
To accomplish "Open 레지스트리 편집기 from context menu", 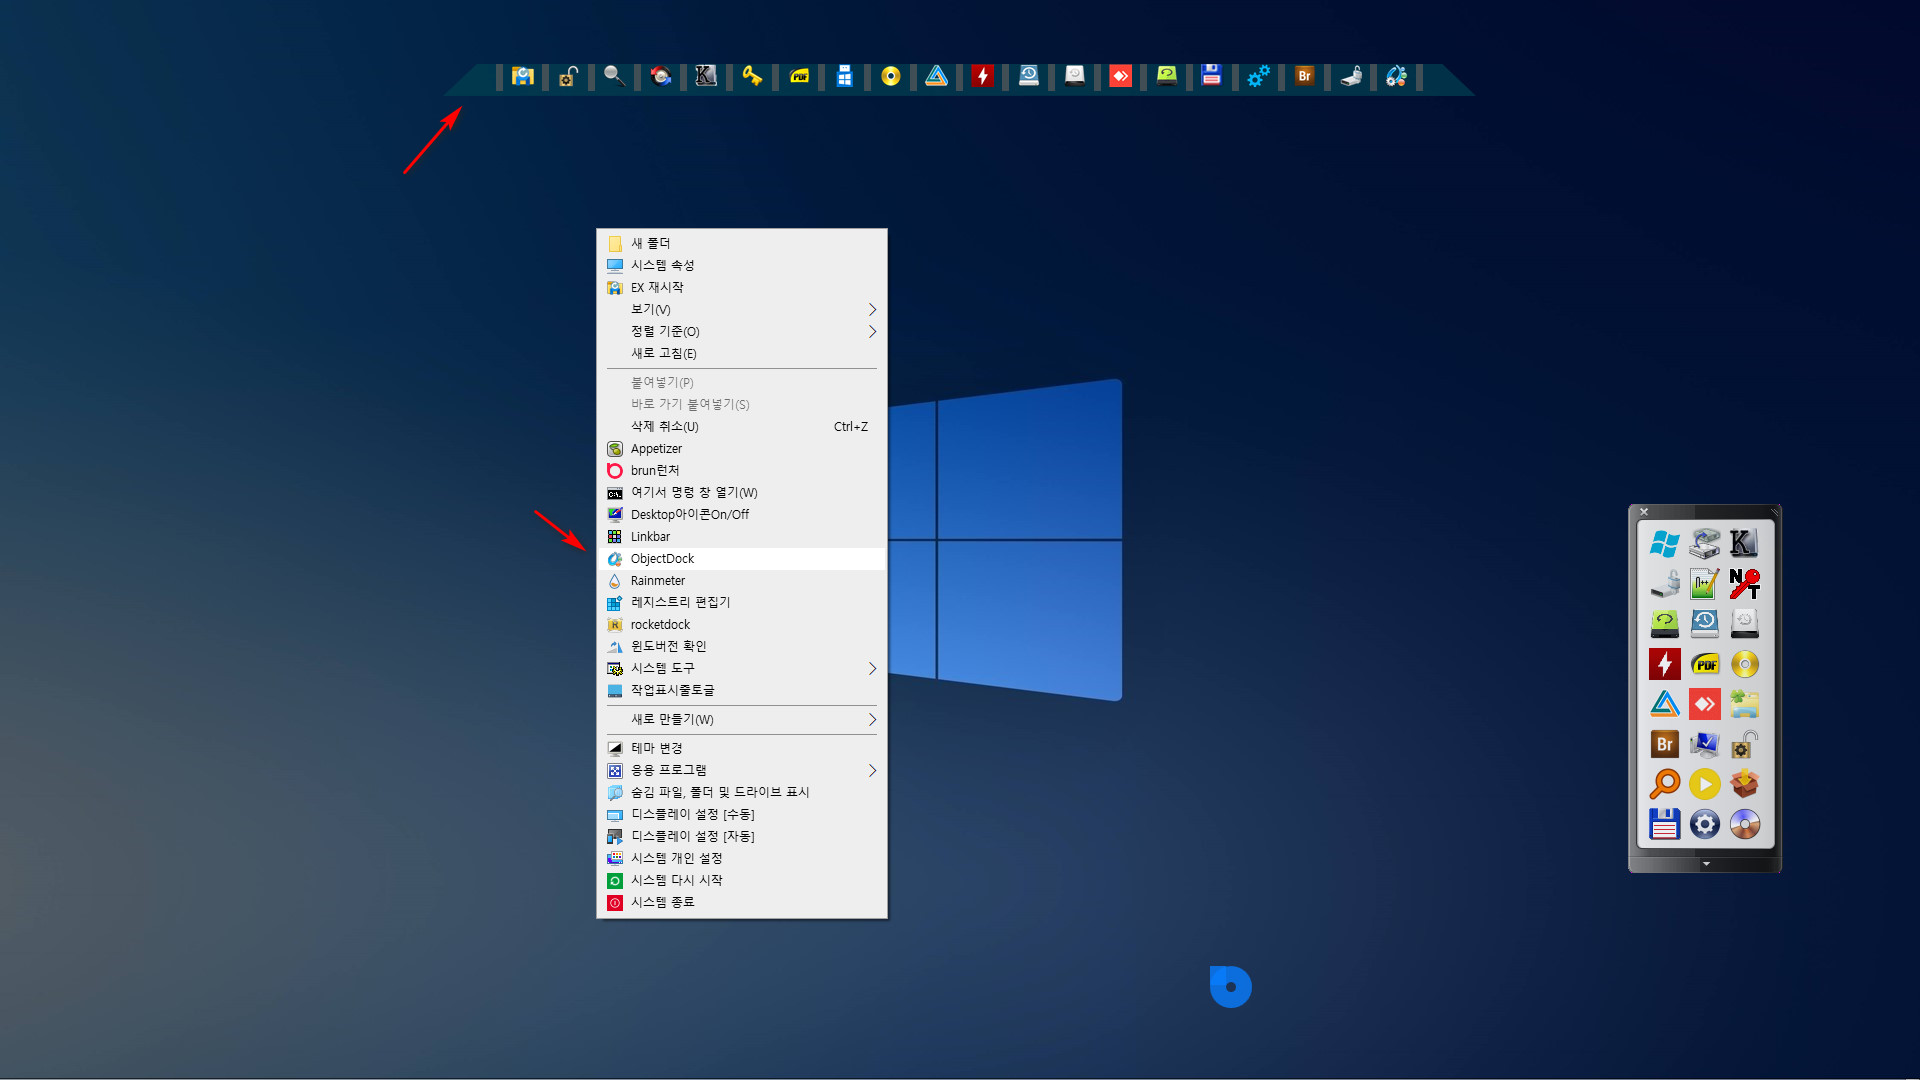I will [742, 602].
